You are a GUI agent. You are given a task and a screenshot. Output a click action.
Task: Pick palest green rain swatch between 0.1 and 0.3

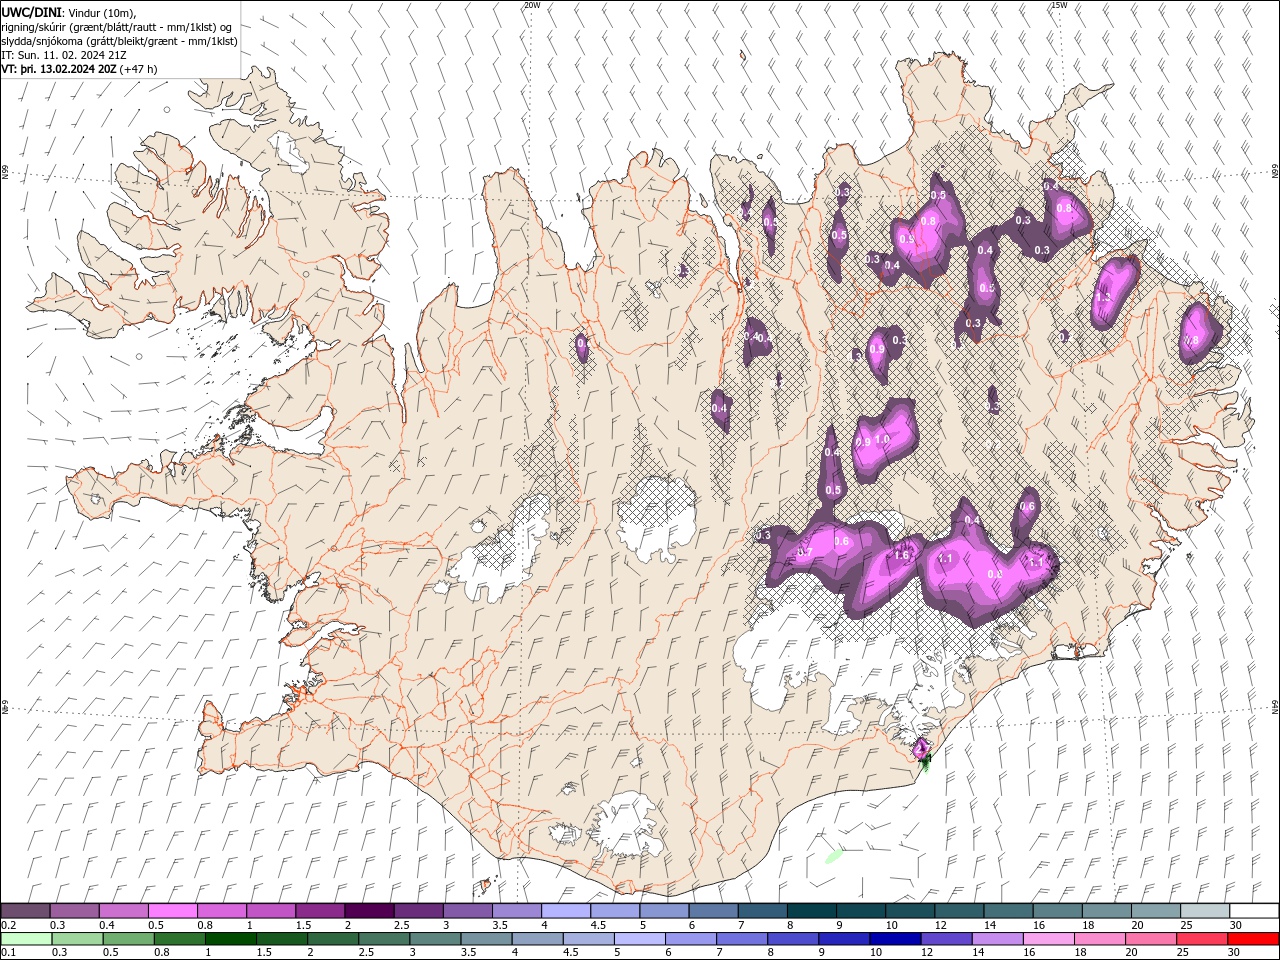tap(26, 939)
